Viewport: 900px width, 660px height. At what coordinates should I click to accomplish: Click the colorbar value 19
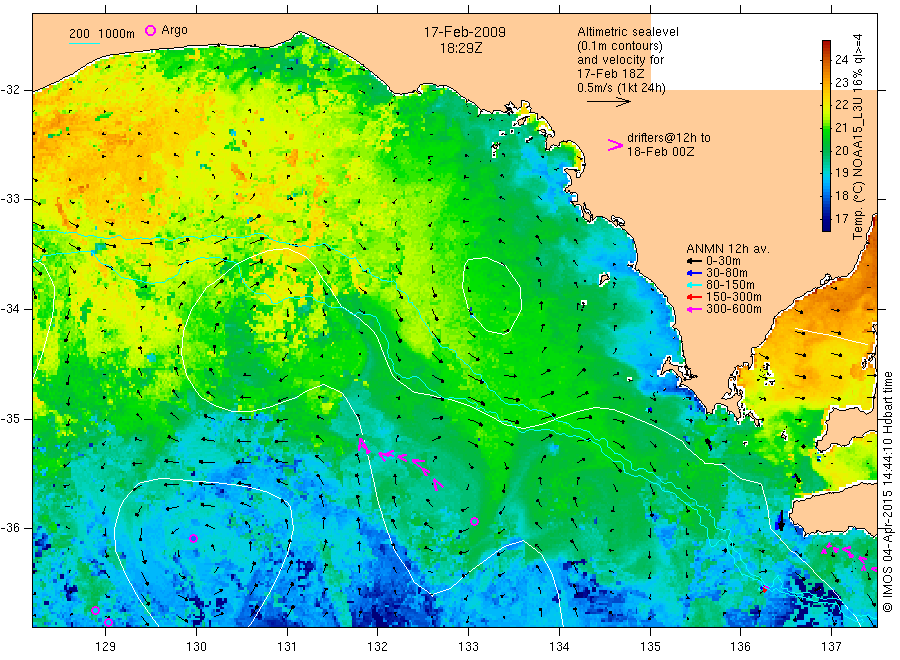[841, 173]
